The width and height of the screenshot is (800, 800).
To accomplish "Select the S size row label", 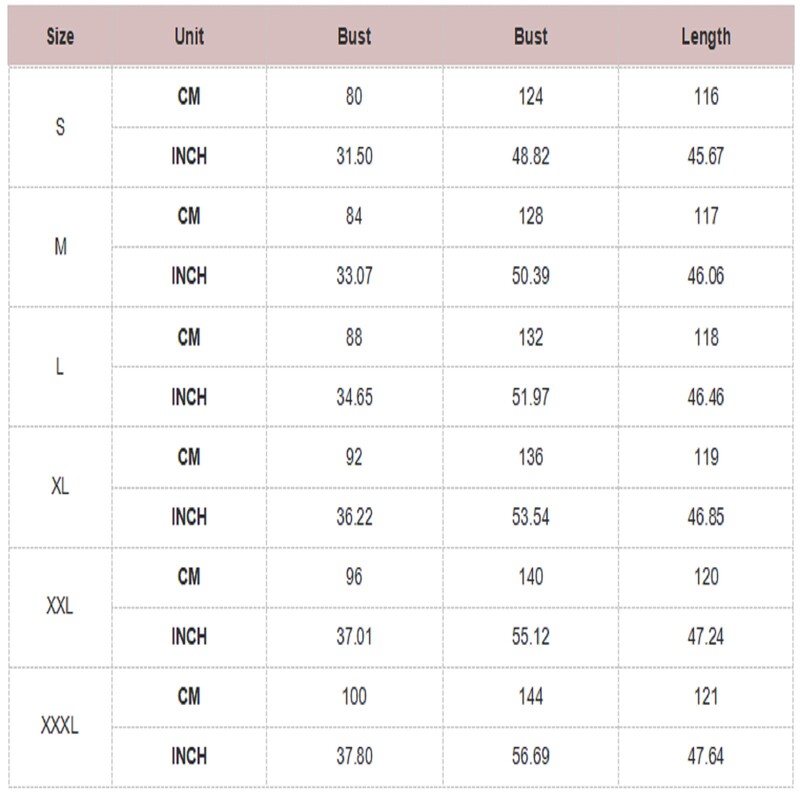I will point(60,127).
